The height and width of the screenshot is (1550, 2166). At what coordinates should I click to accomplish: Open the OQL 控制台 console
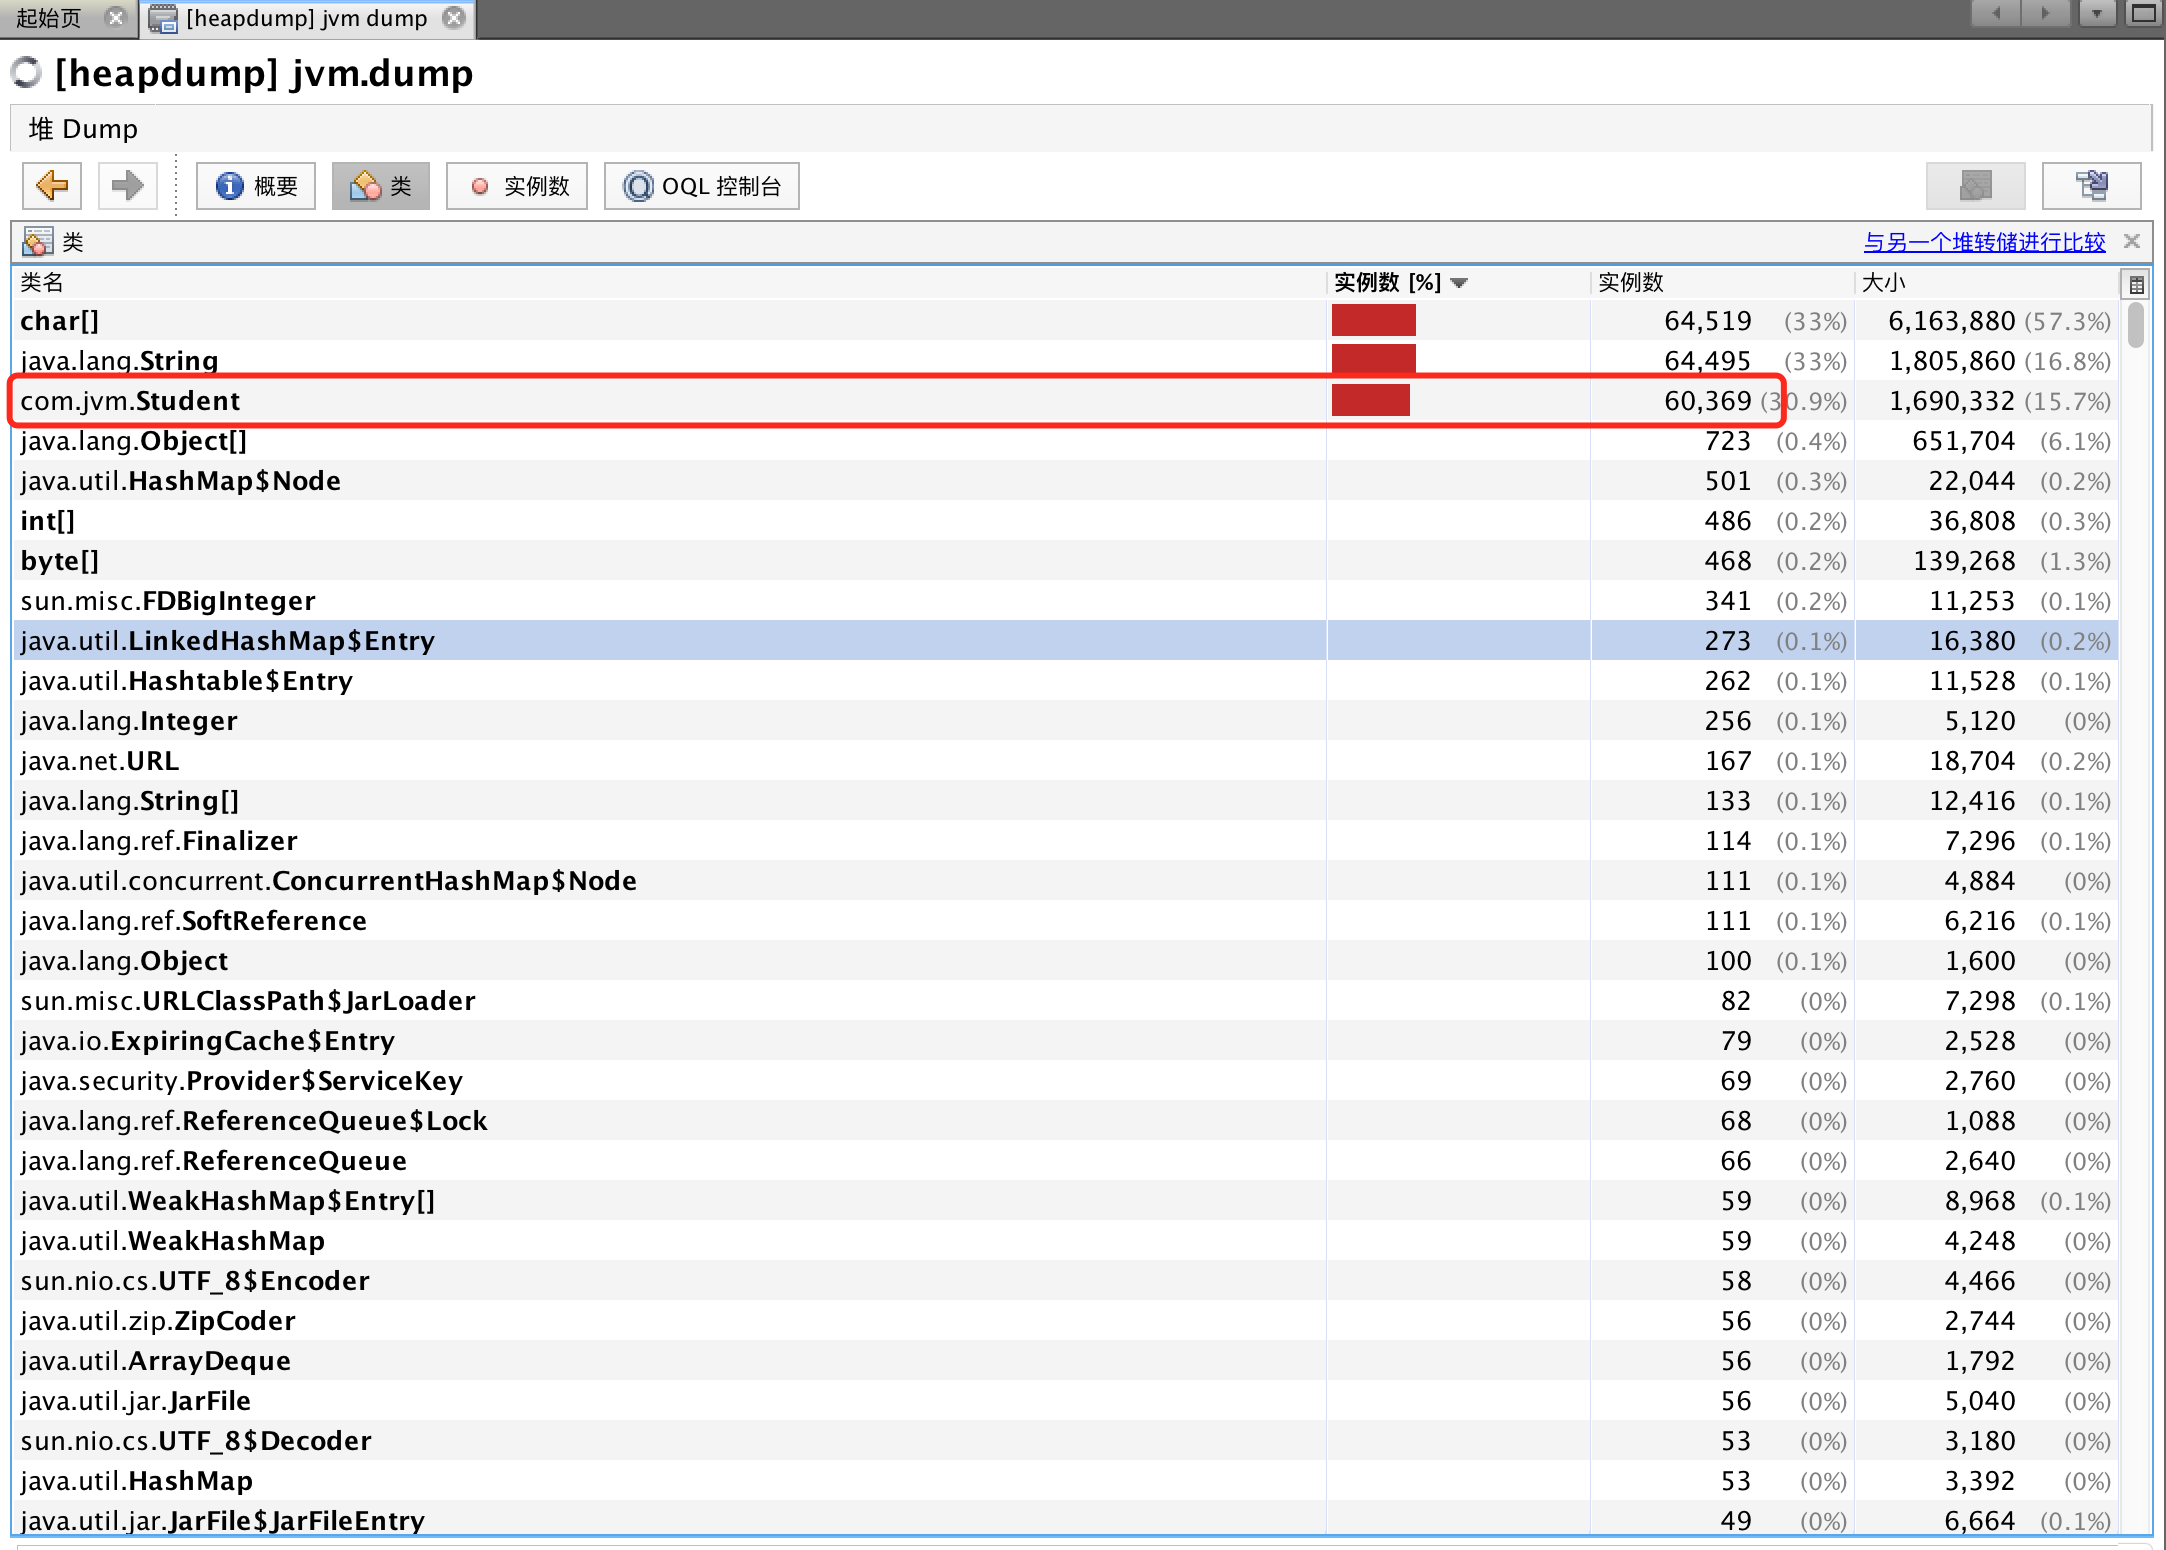coord(701,186)
